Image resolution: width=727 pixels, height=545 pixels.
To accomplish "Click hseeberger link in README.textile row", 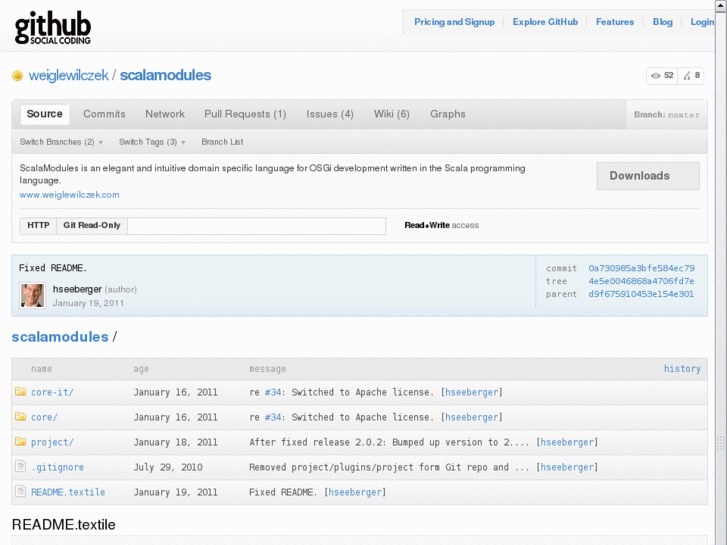I will coord(355,493).
